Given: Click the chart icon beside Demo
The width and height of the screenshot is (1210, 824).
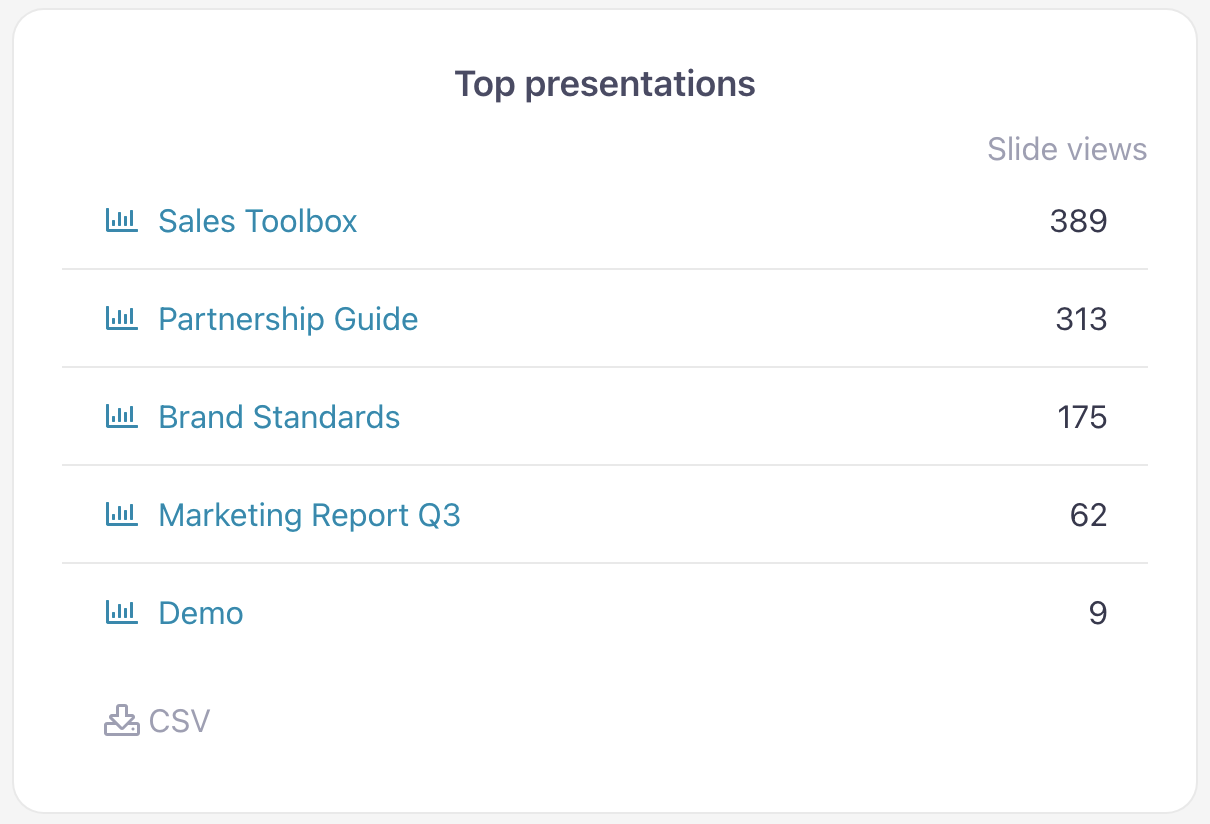Looking at the screenshot, I should coord(121,613).
